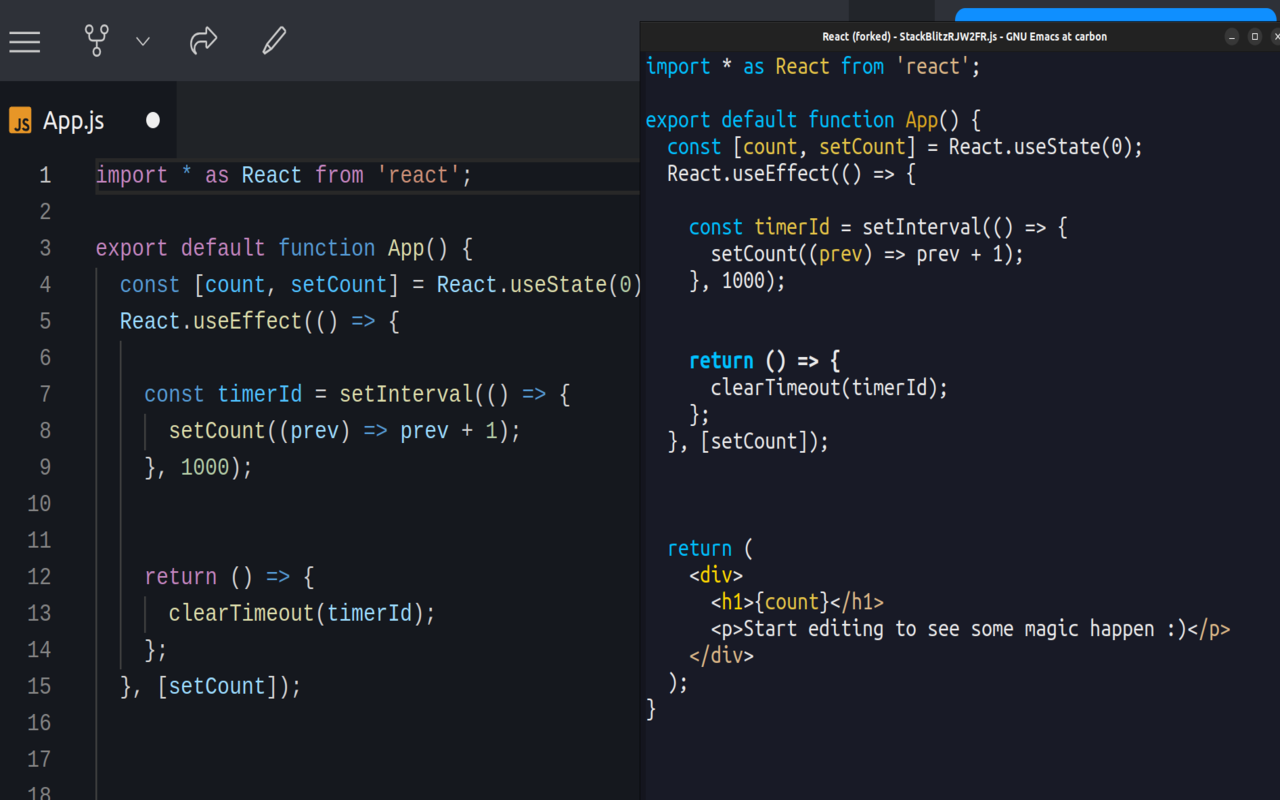Click line number 15 in StackBlitz gutter
This screenshot has width=1280, height=800.
[x=39, y=686]
